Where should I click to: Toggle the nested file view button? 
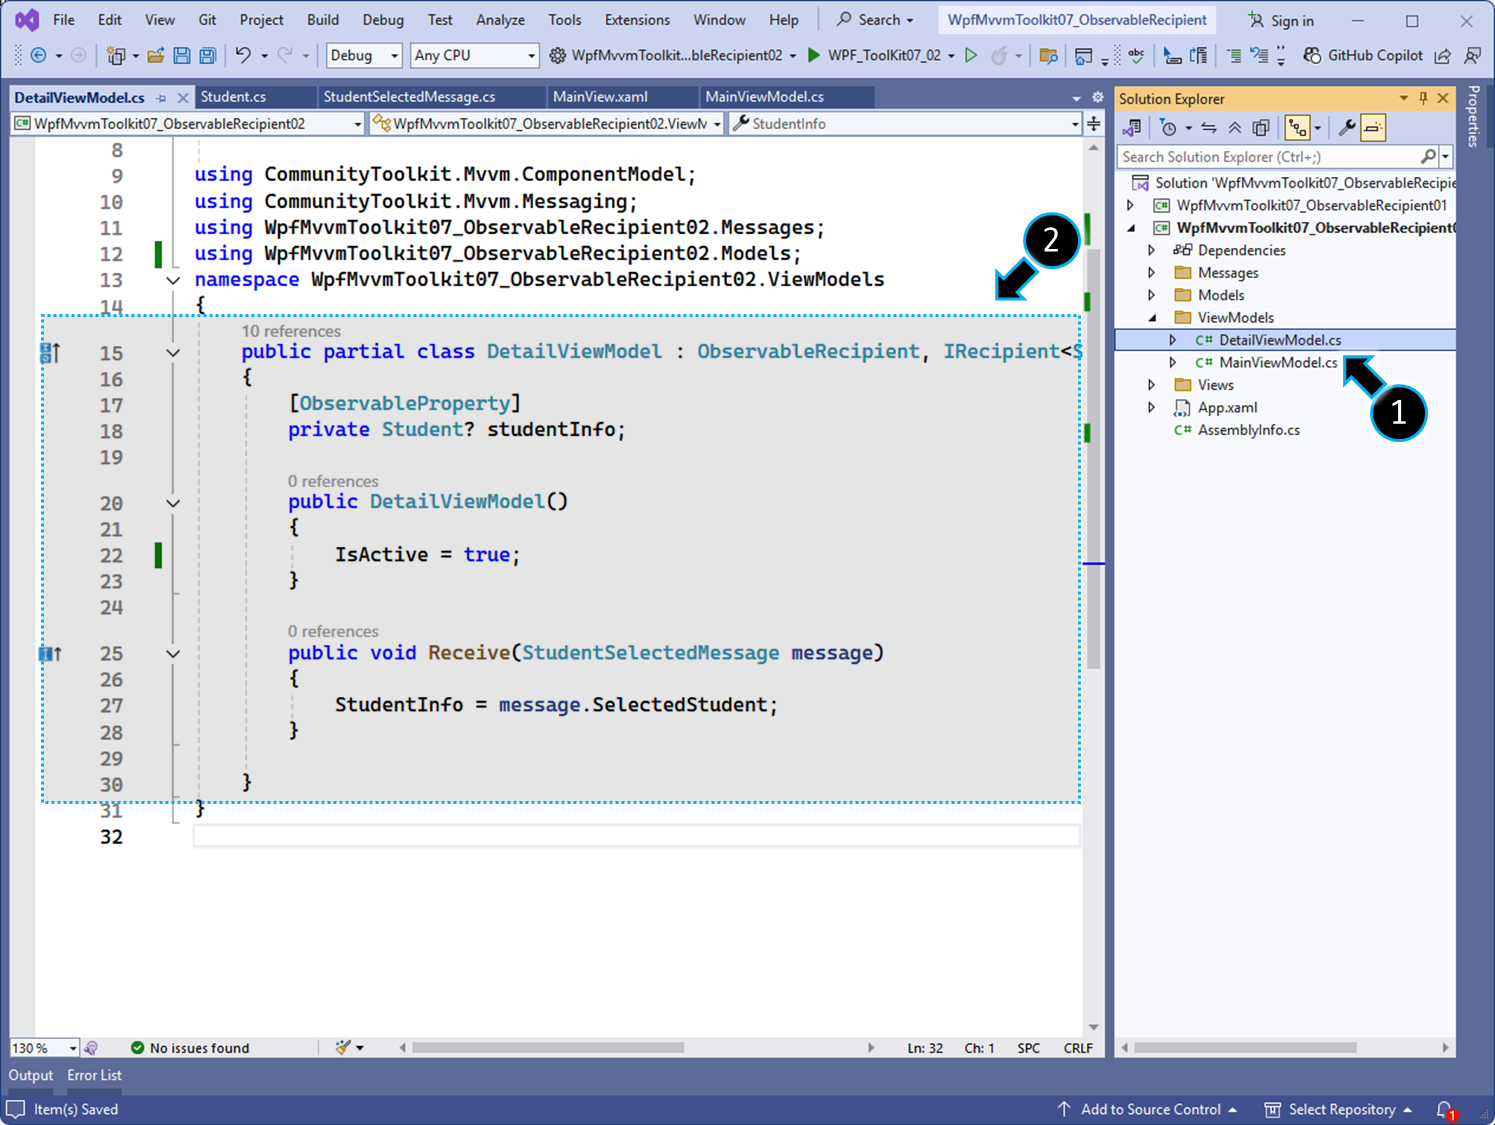click(1297, 128)
